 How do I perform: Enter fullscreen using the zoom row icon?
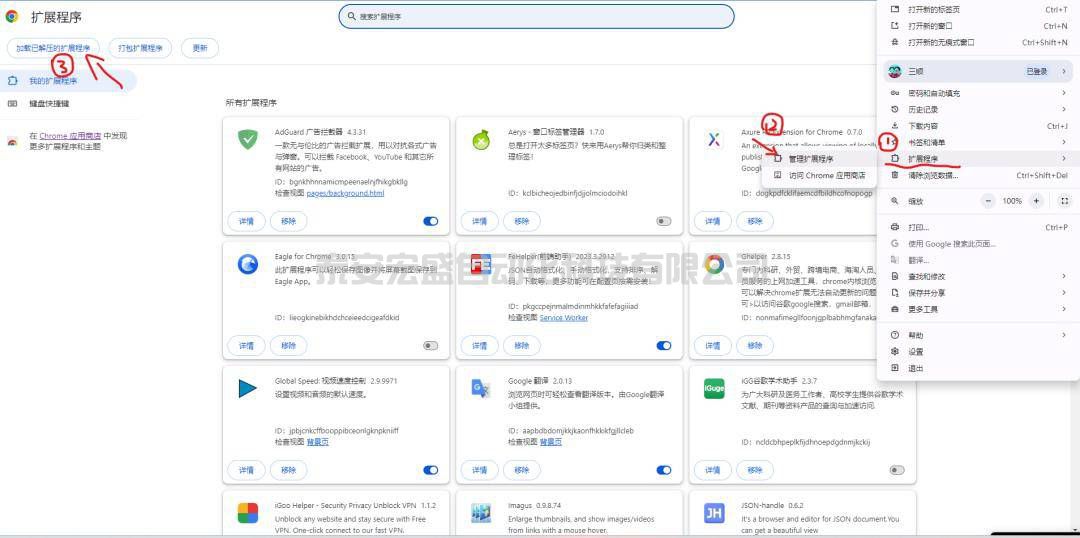click(1064, 201)
